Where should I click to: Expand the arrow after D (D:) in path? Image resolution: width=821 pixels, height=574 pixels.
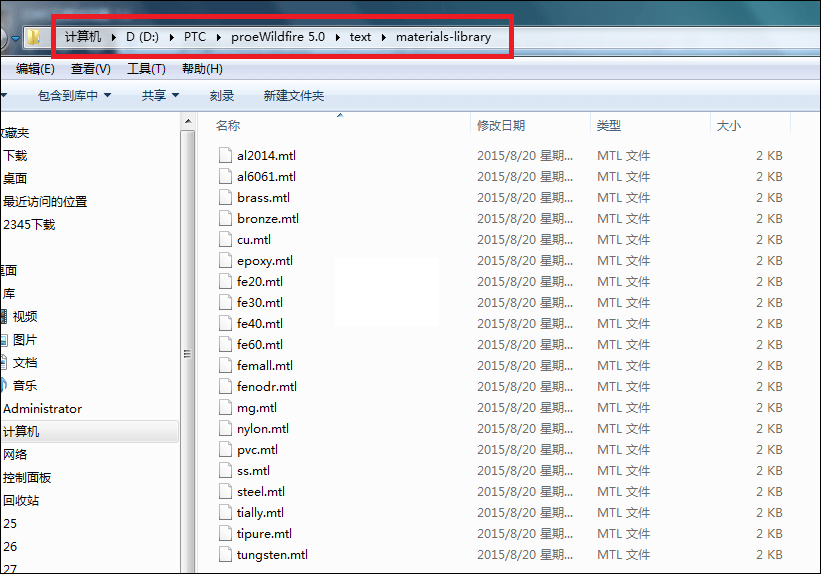tap(171, 37)
